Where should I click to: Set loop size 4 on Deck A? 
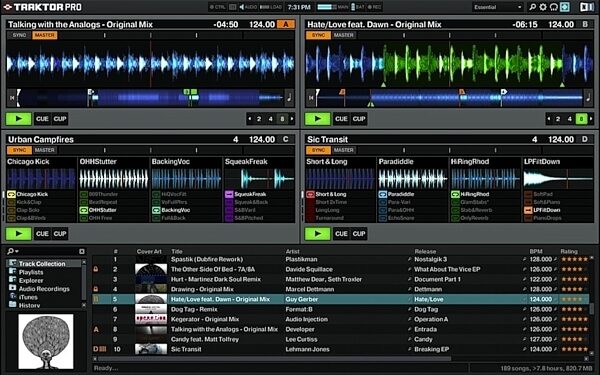pyautogui.click(x=271, y=119)
